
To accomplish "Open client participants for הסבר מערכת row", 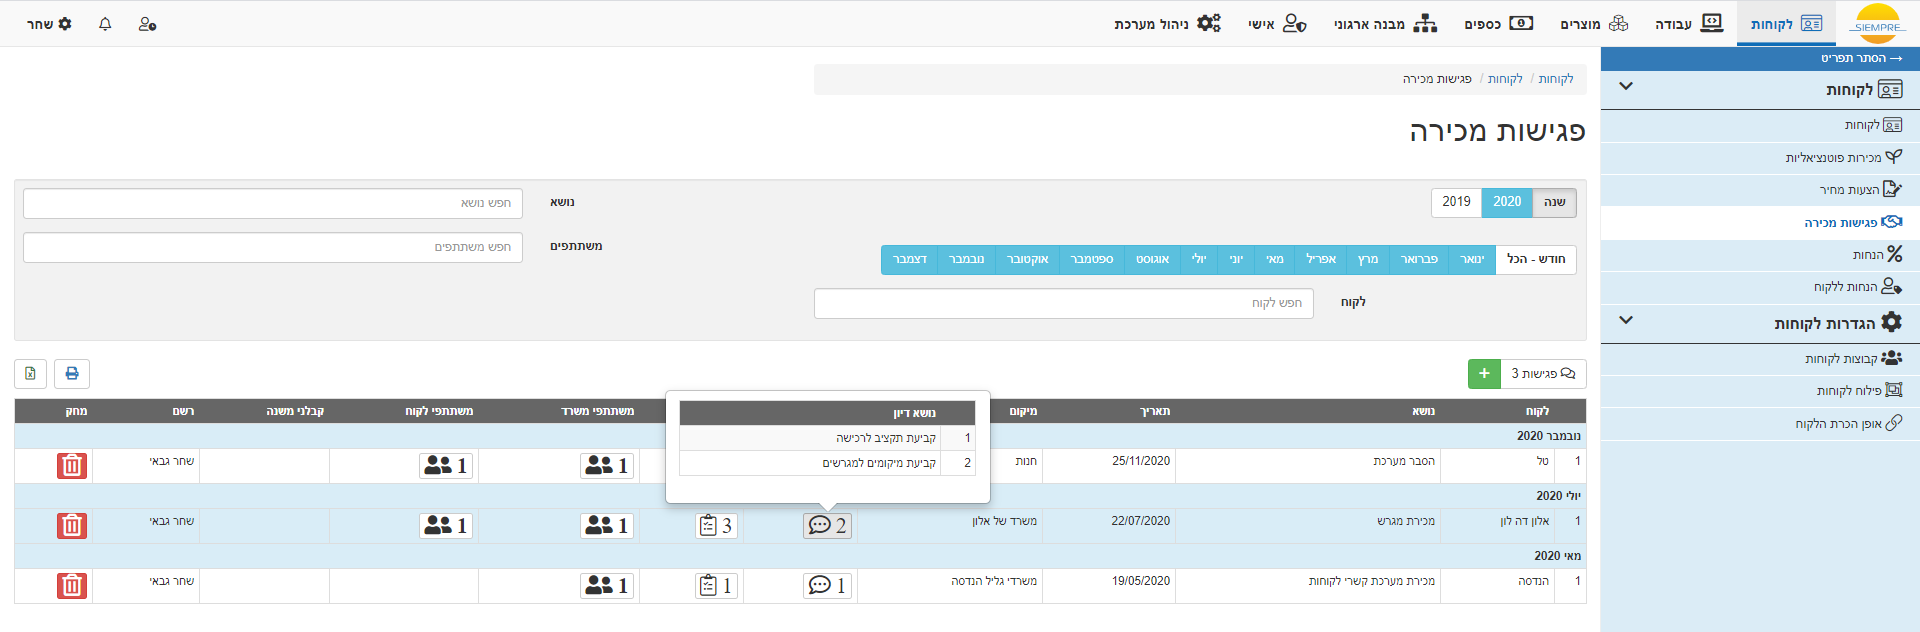I will [x=446, y=466].
